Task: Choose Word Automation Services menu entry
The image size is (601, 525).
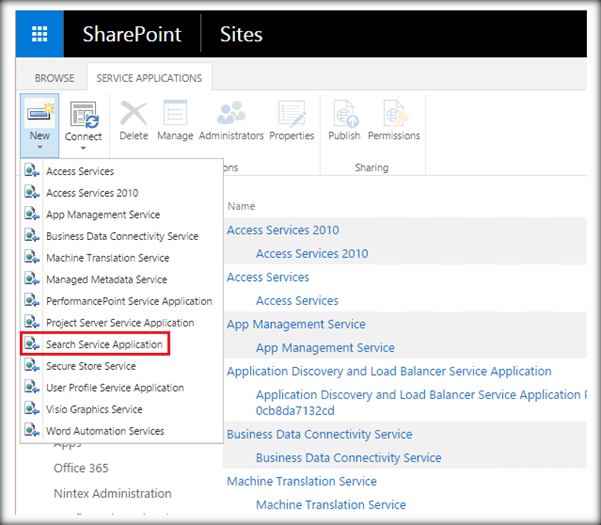Action: coord(105,431)
